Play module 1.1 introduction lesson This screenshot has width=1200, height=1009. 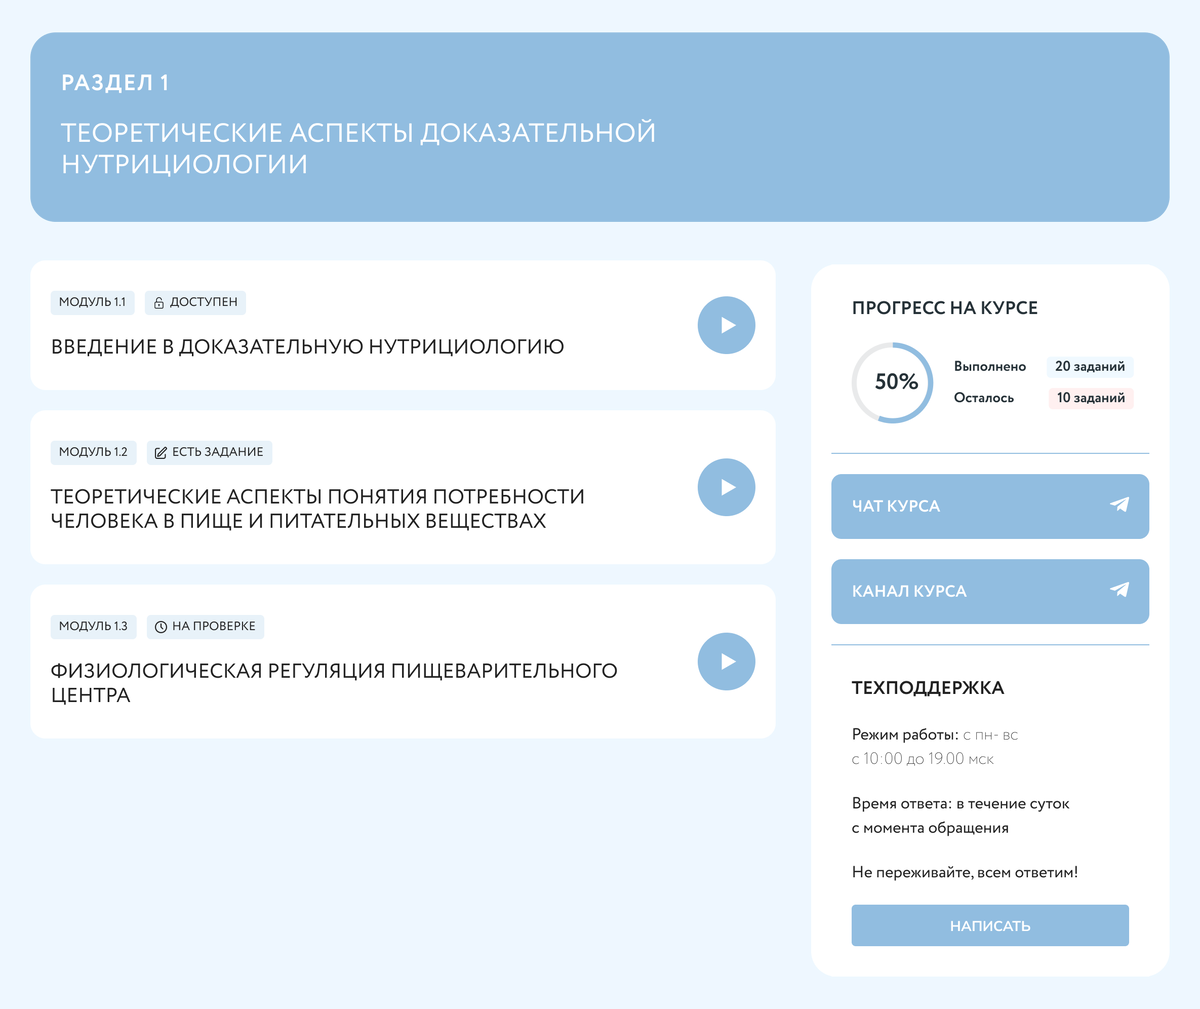(x=726, y=325)
